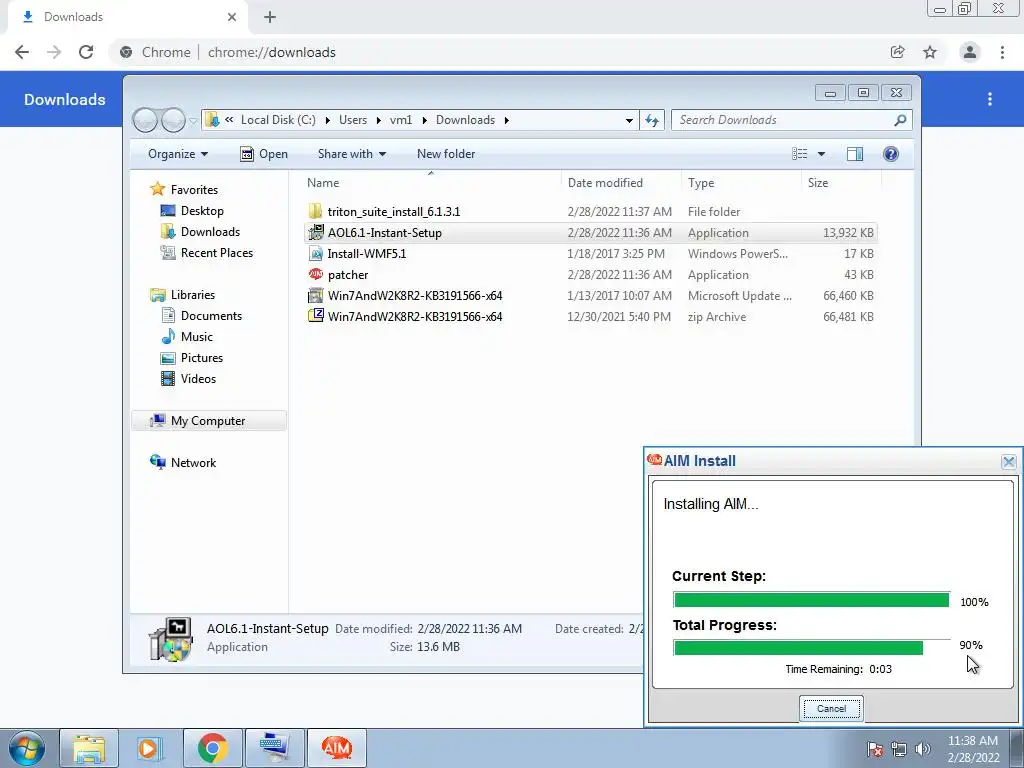The width and height of the screenshot is (1024, 768).
Task: Click the search magnifier icon in Explorer
Action: coord(900,120)
